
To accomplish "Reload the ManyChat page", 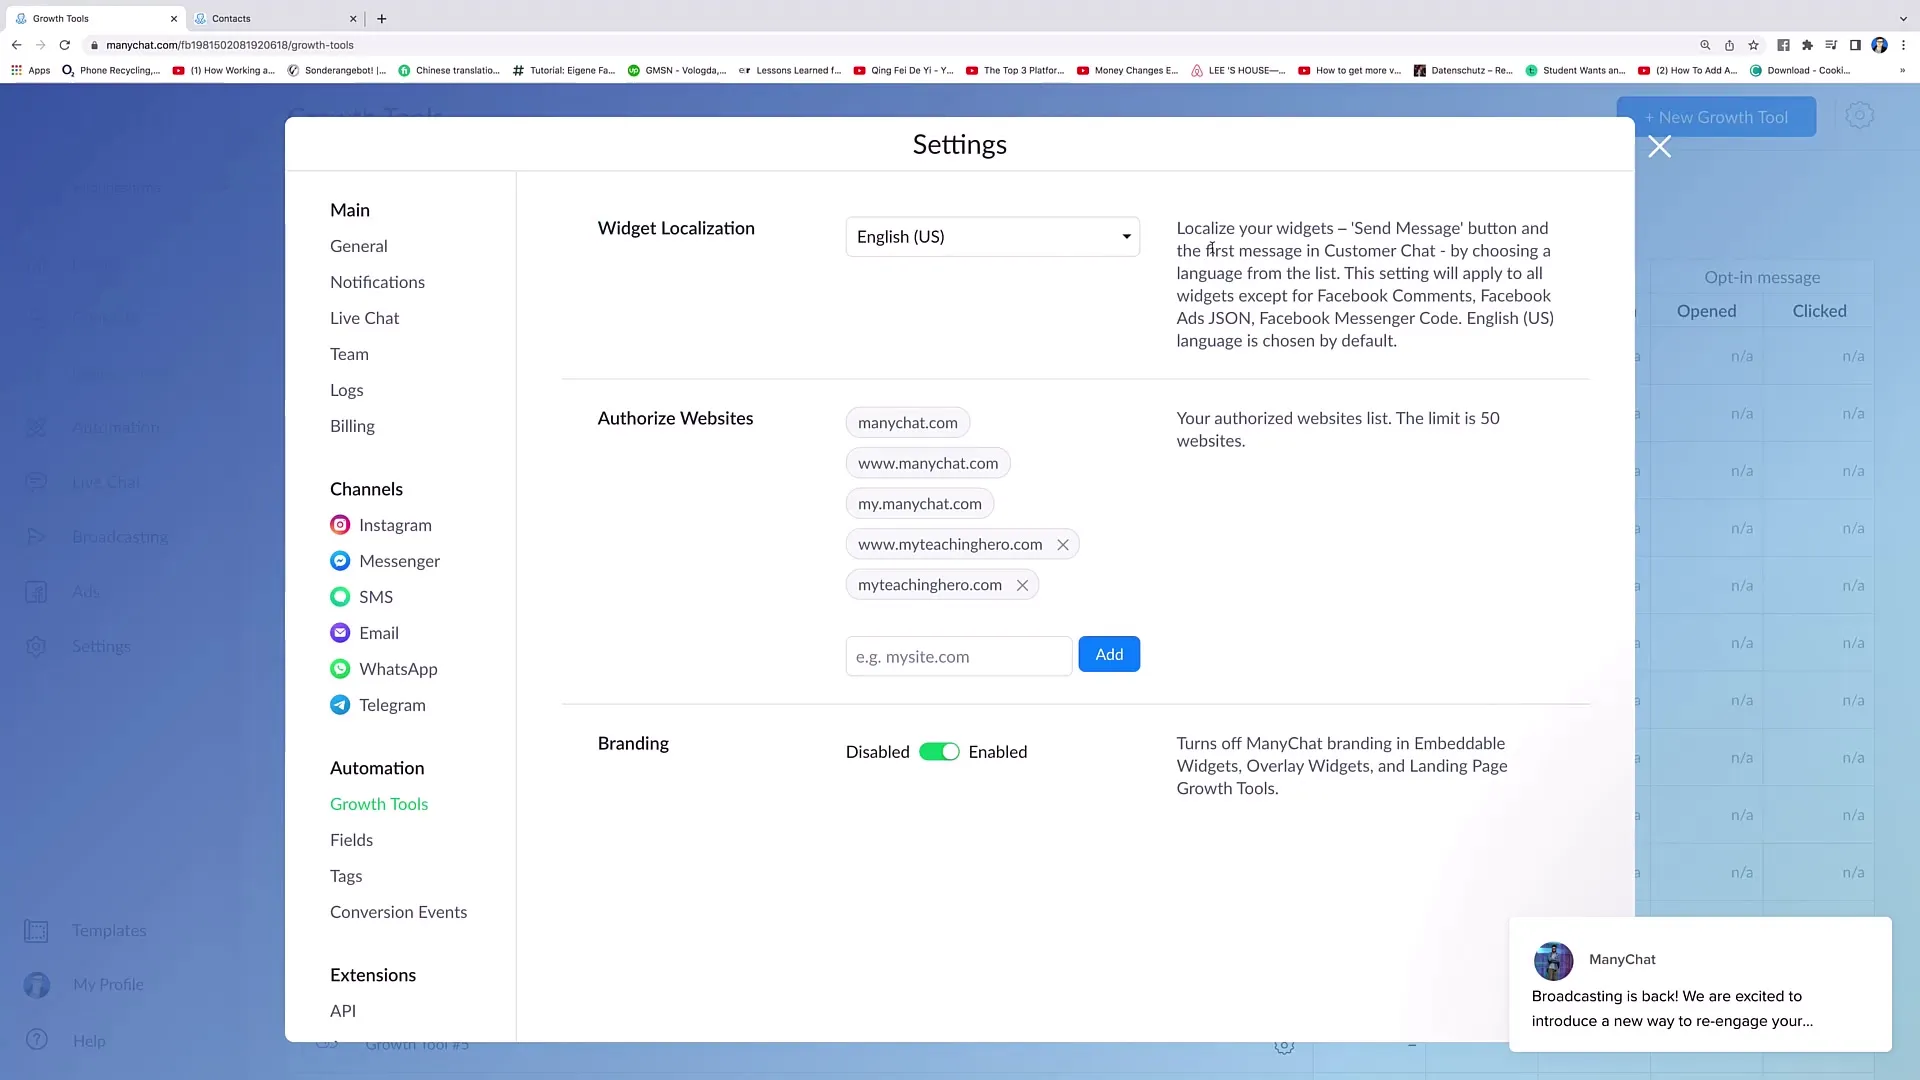I will 64,45.
